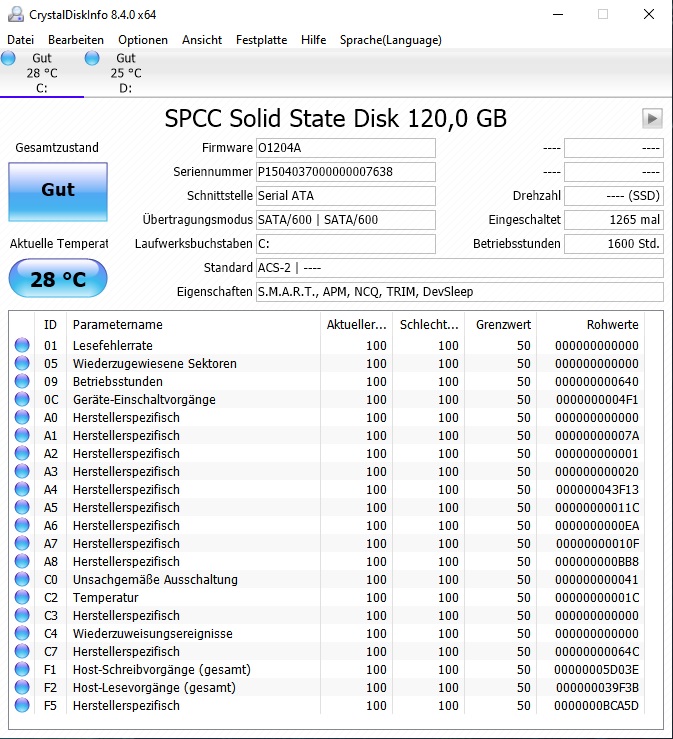Click the Grenzwert column header
This screenshot has height=739, width=673.
click(501, 325)
